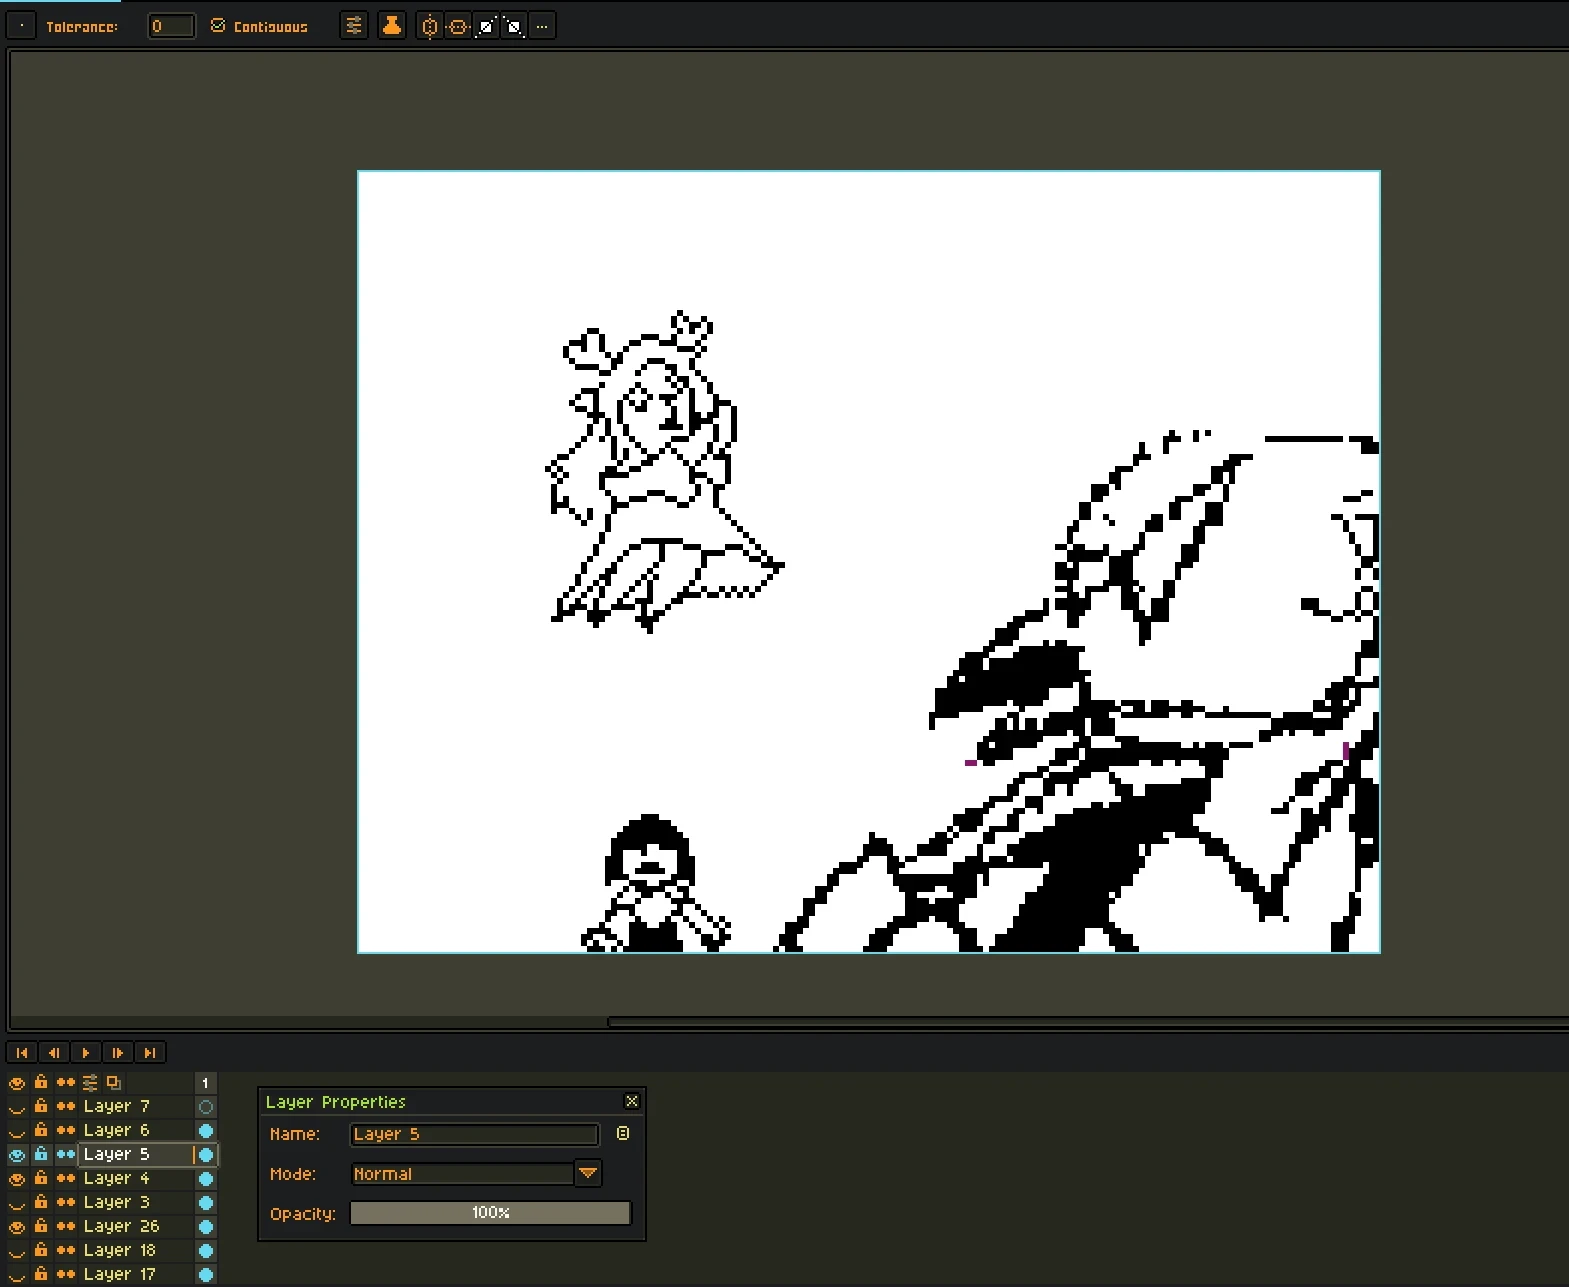Toggle all layers visibility header eye
This screenshot has height=1287, width=1569.
(x=17, y=1082)
